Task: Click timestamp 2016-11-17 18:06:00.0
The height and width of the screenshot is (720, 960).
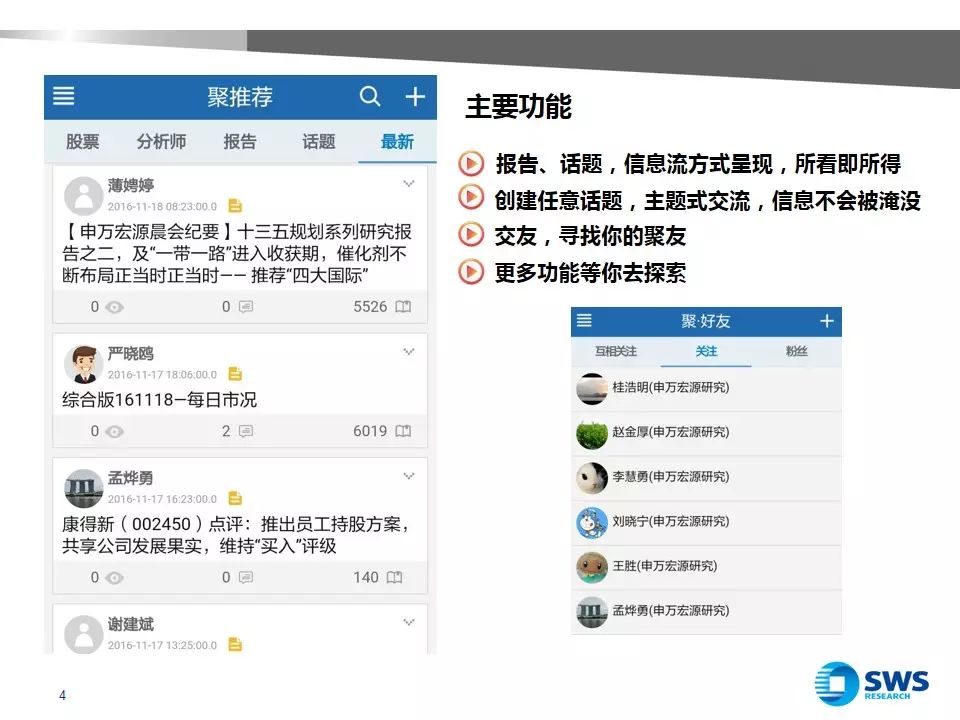Action: click(162, 375)
